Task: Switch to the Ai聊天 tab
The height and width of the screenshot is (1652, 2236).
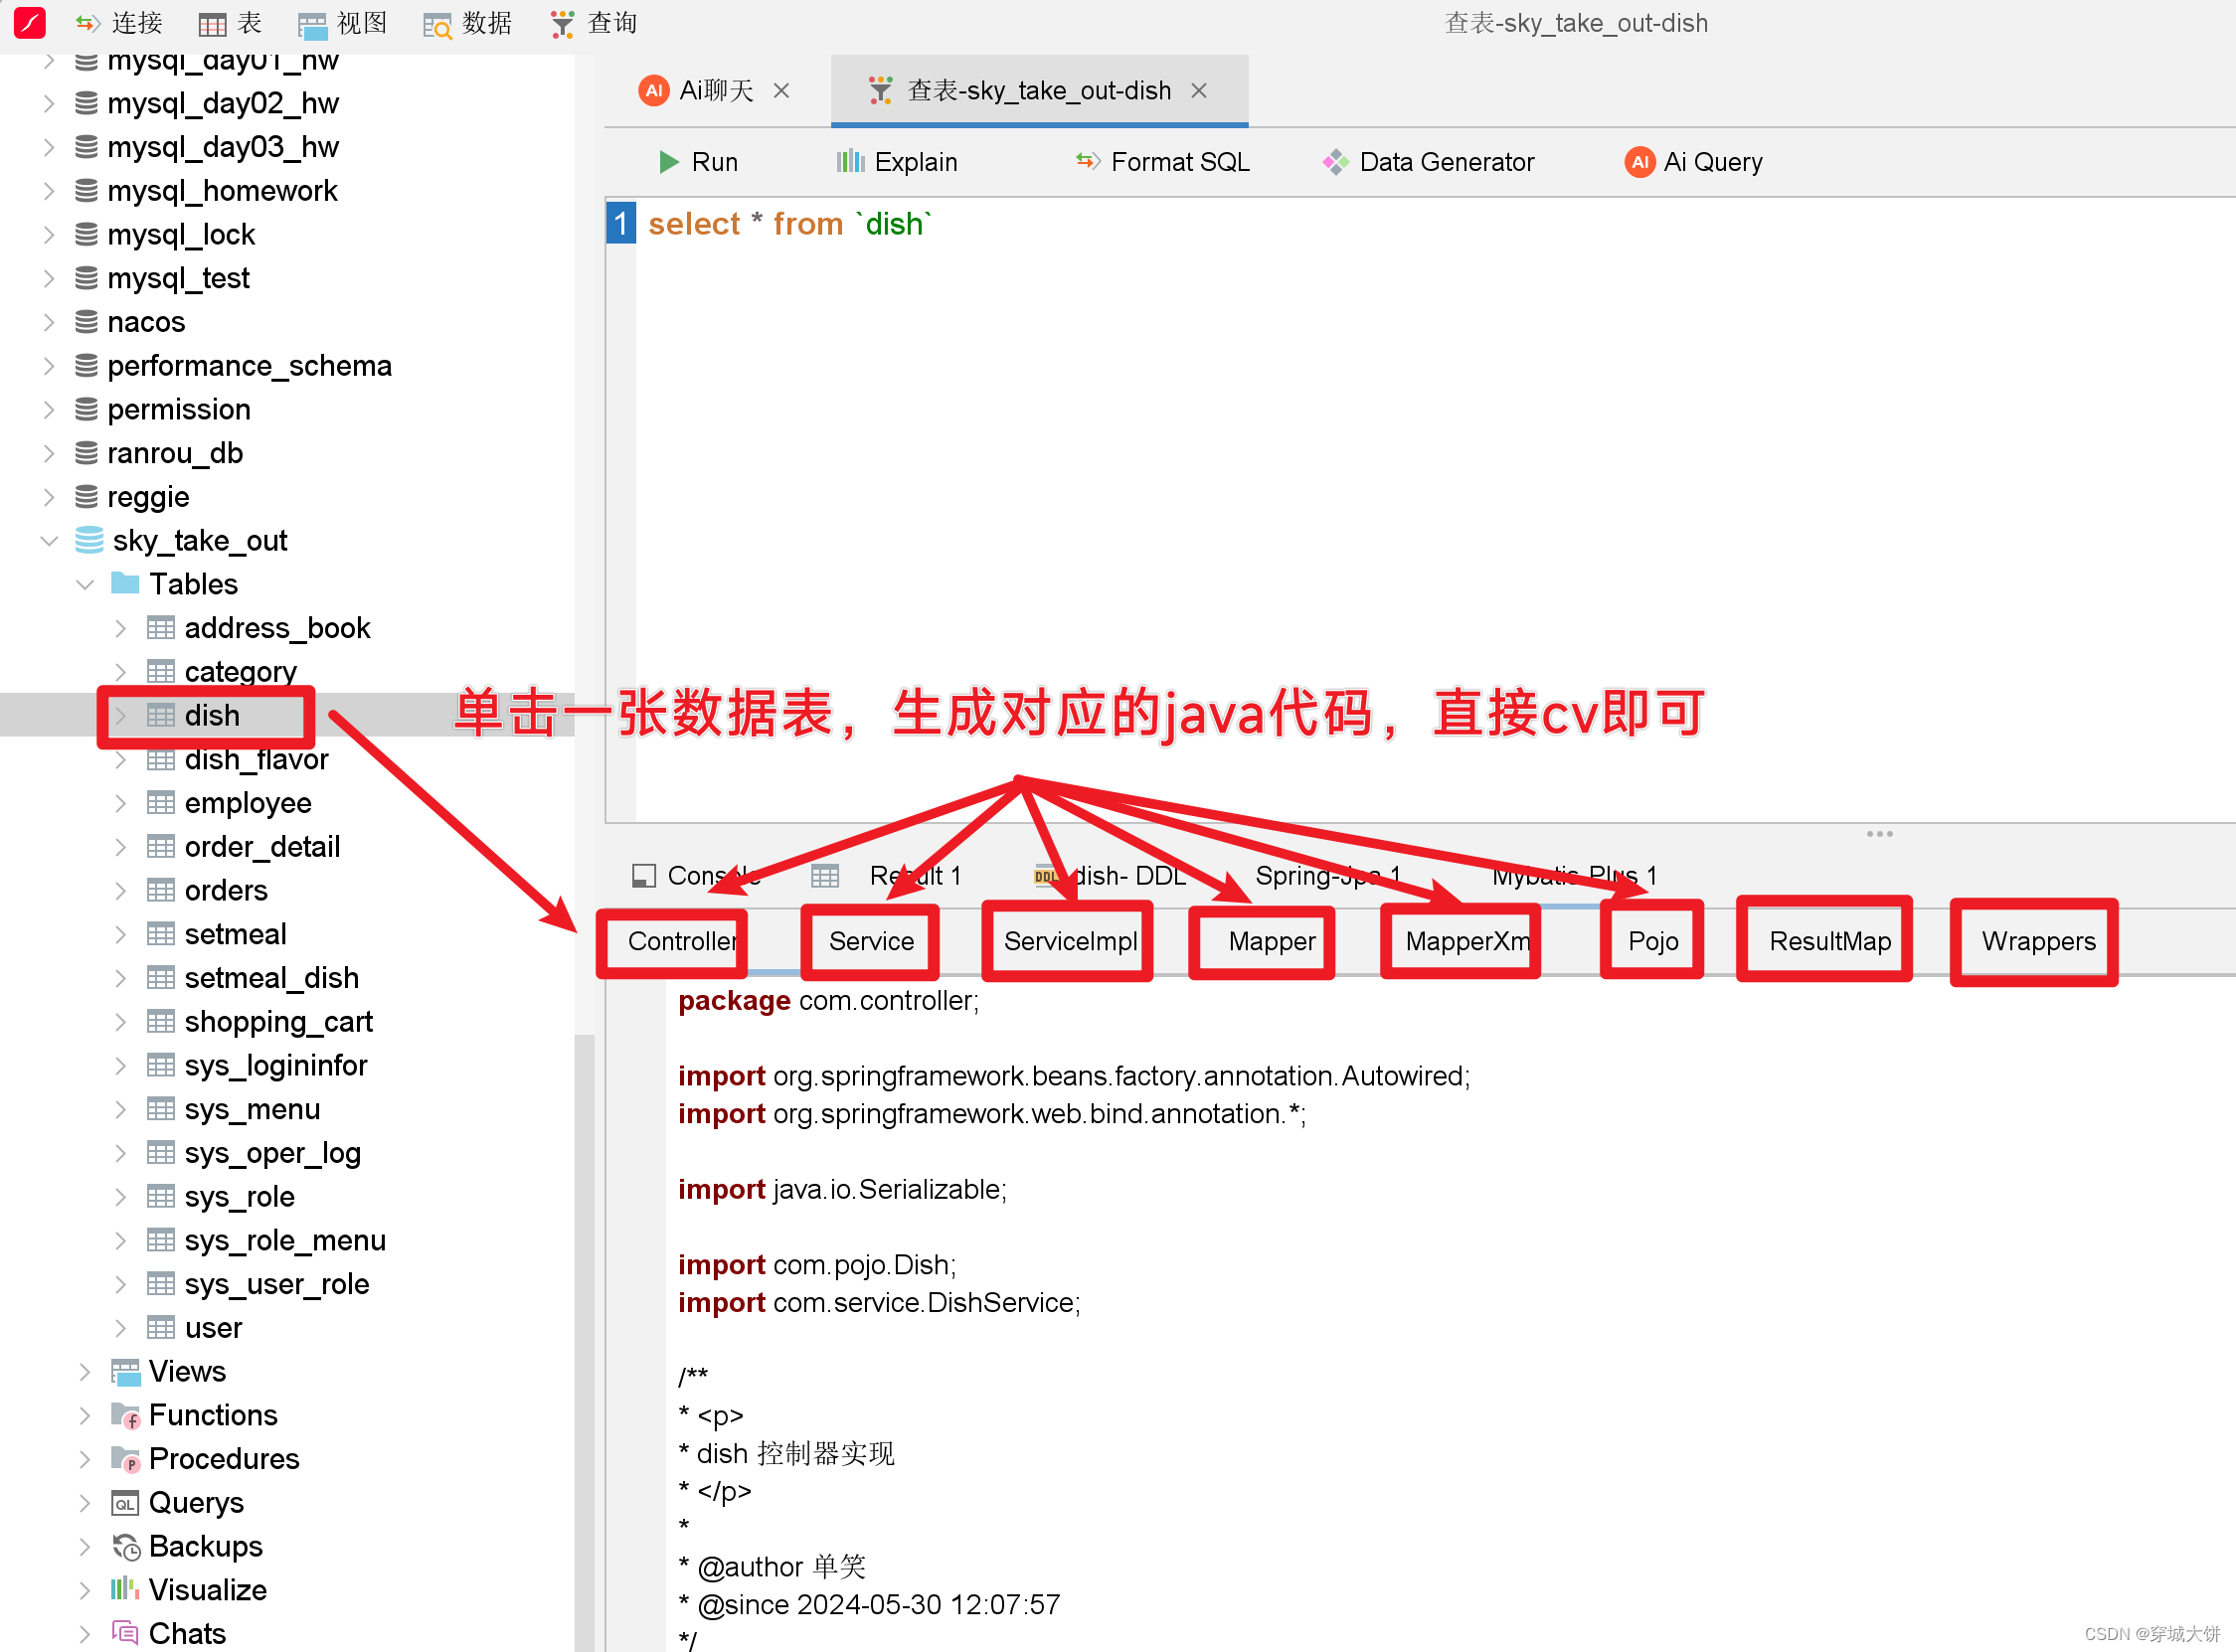Action: coord(714,90)
